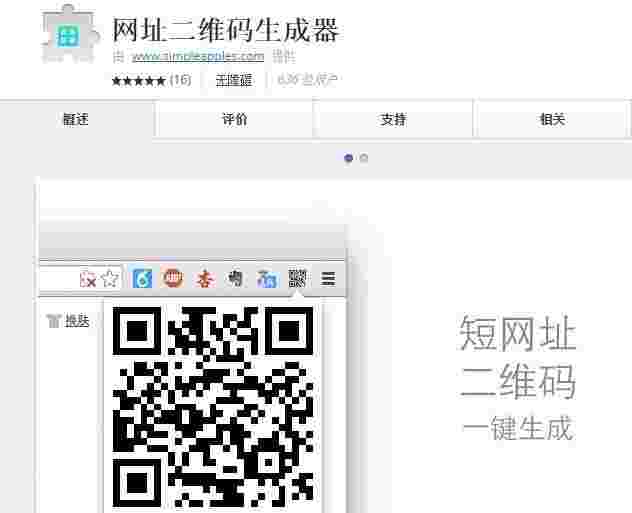Click the blue extension icon in toolbar
The image size is (632, 513).
tap(142, 278)
